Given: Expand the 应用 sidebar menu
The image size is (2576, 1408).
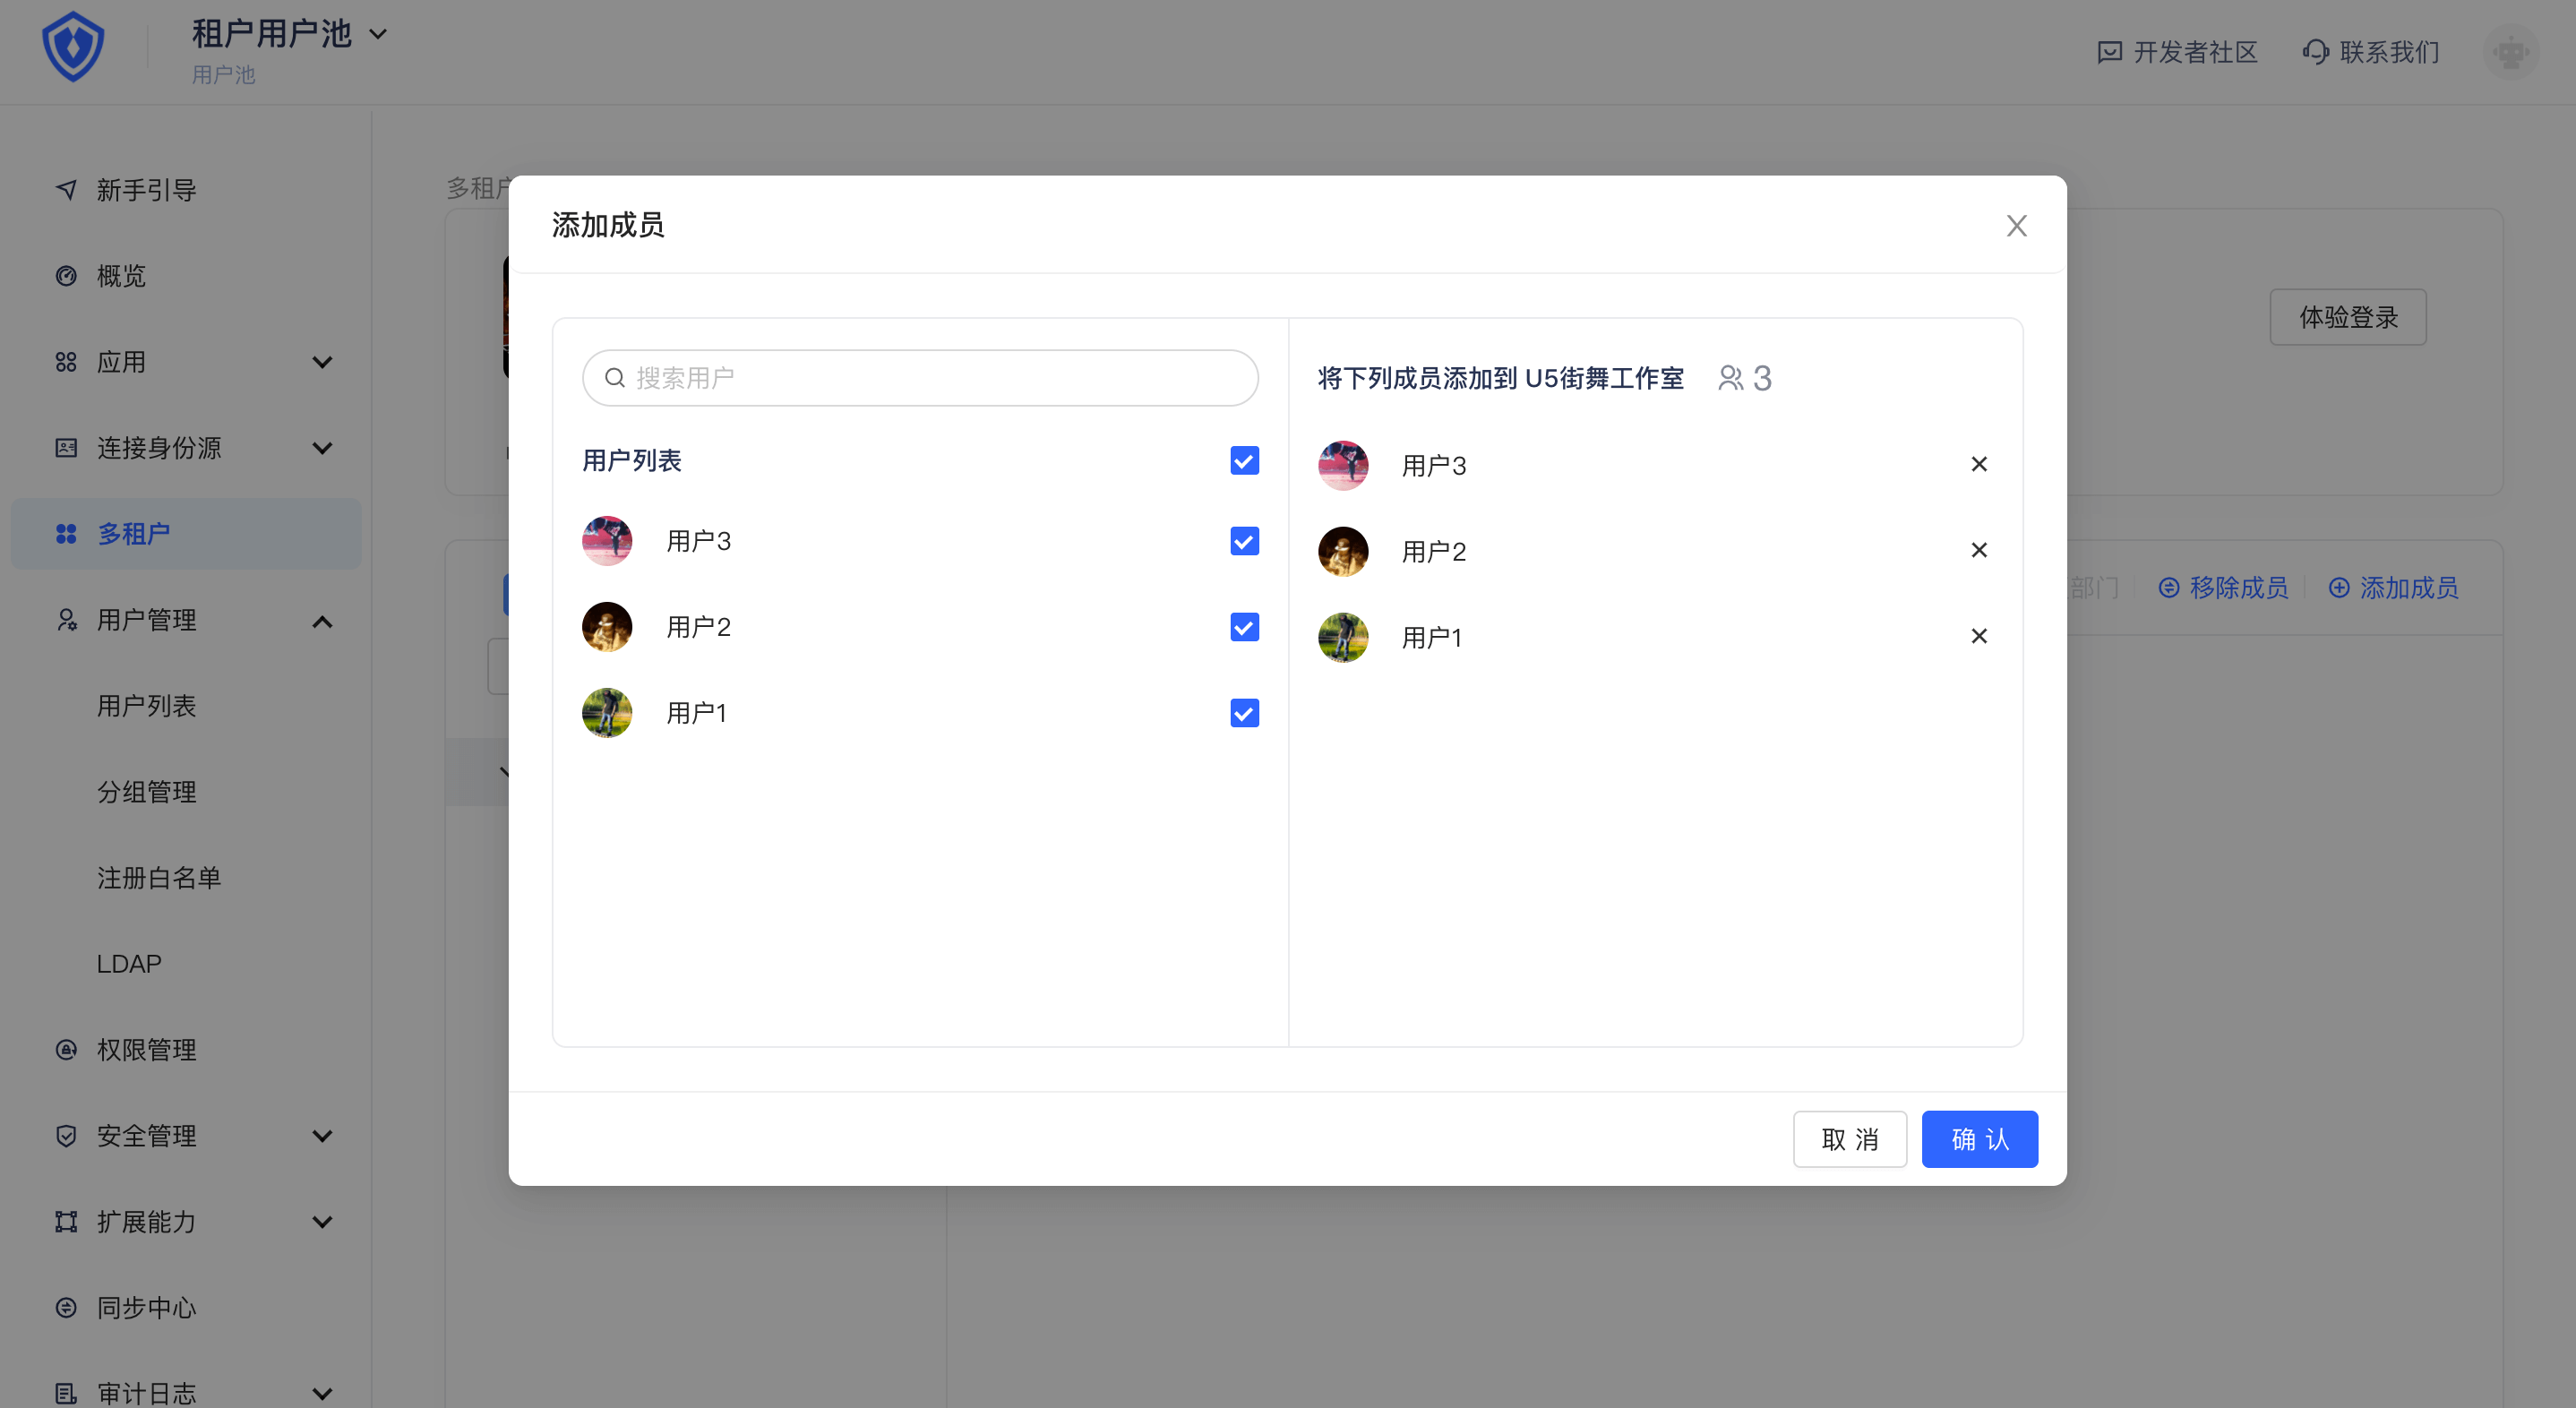Looking at the screenshot, I should coord(321,362).
